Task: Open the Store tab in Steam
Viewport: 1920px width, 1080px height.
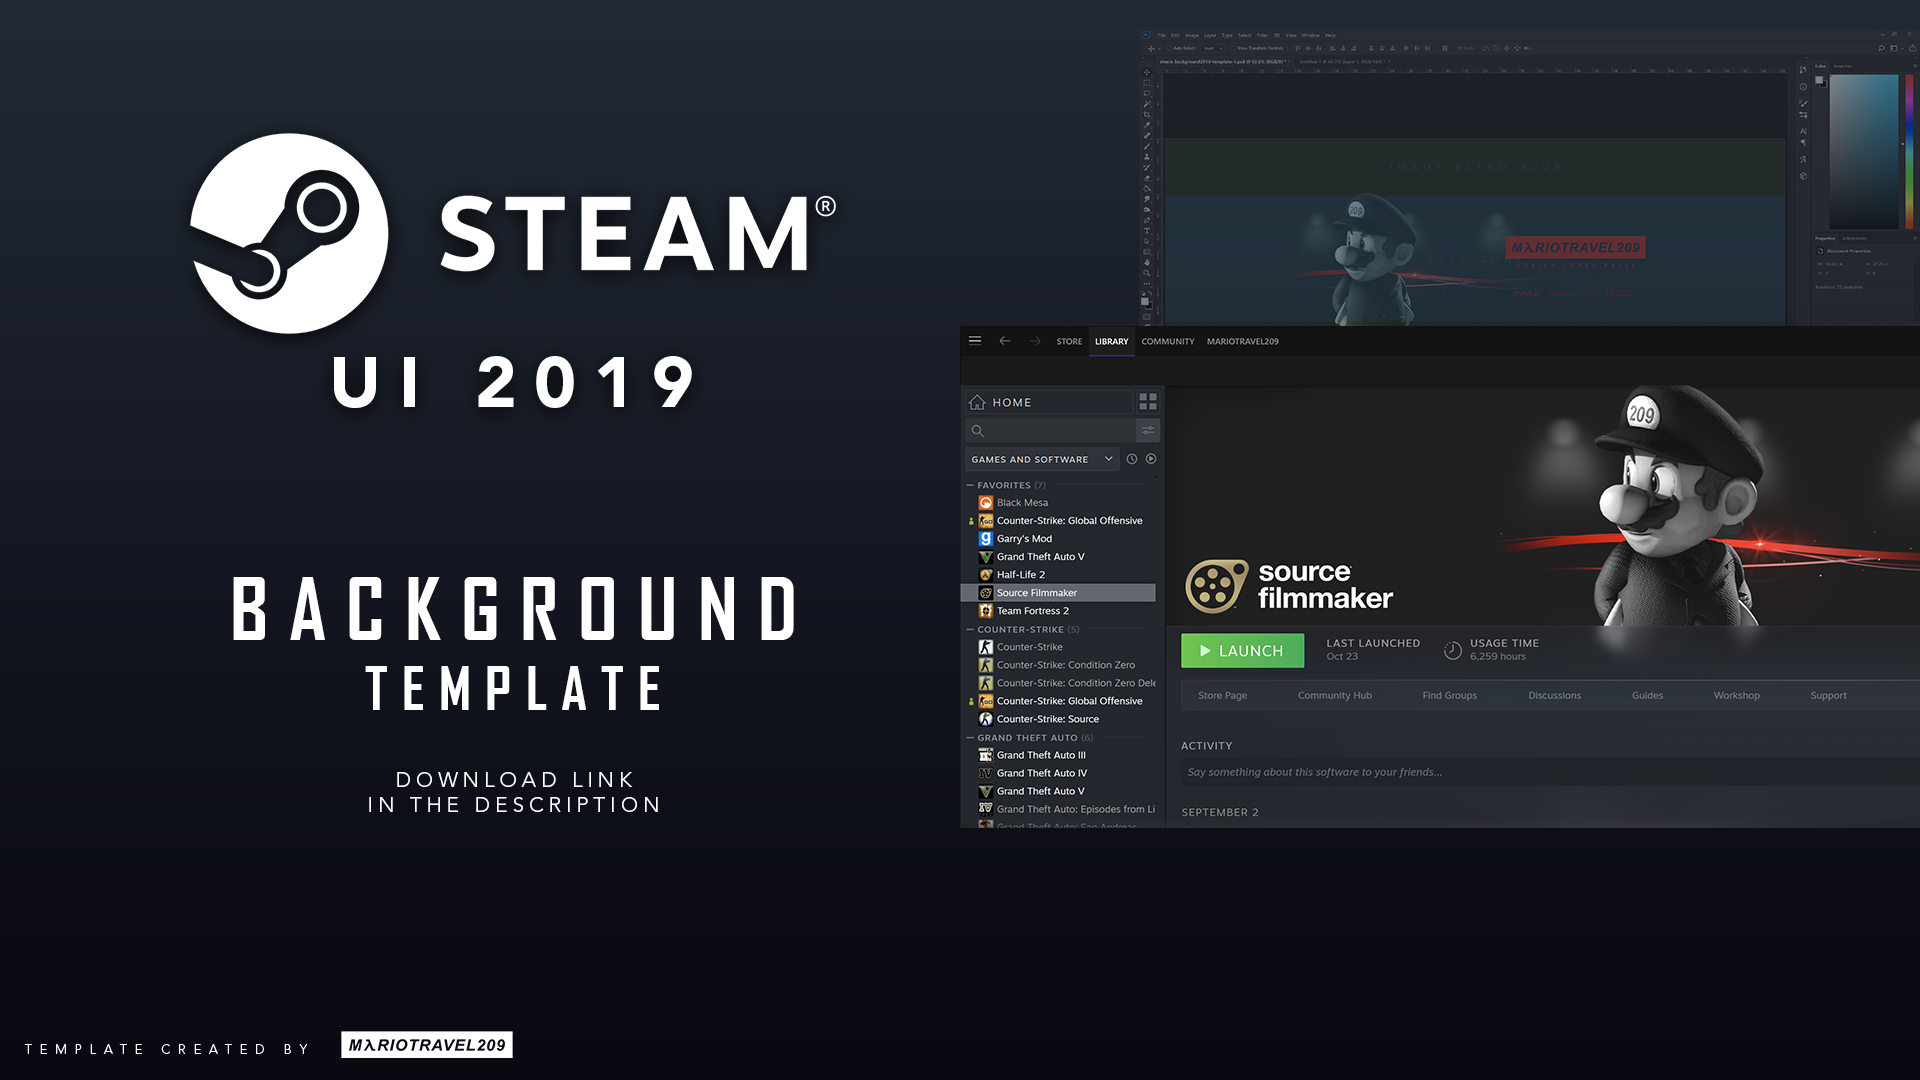Action: [1069, 341]
